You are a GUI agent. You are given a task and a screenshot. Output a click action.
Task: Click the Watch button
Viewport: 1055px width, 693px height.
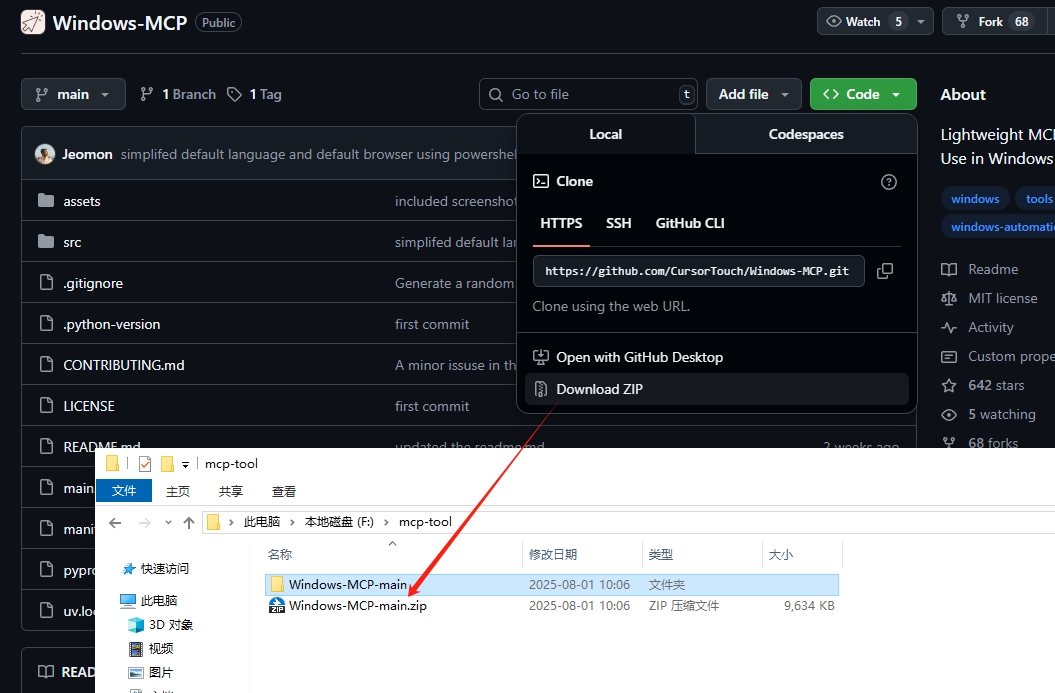pos(863,22)
